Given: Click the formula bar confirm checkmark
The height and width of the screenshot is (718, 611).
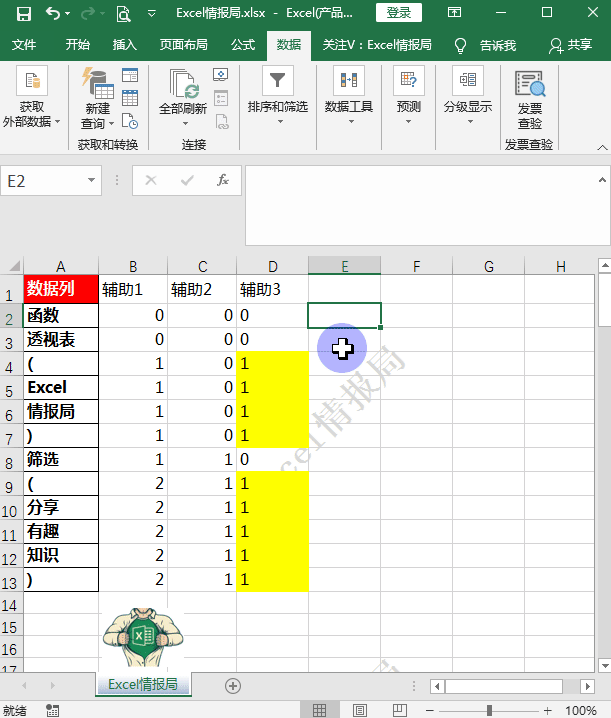Looking at the screenshot, I should click(x=187, y=180).
